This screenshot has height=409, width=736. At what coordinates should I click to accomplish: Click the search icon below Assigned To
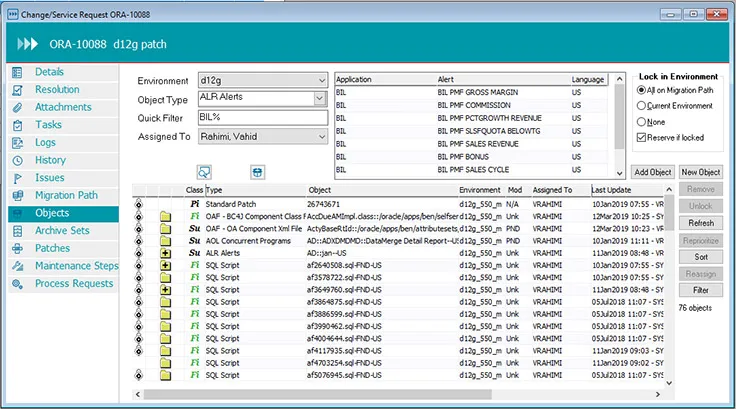204,171
